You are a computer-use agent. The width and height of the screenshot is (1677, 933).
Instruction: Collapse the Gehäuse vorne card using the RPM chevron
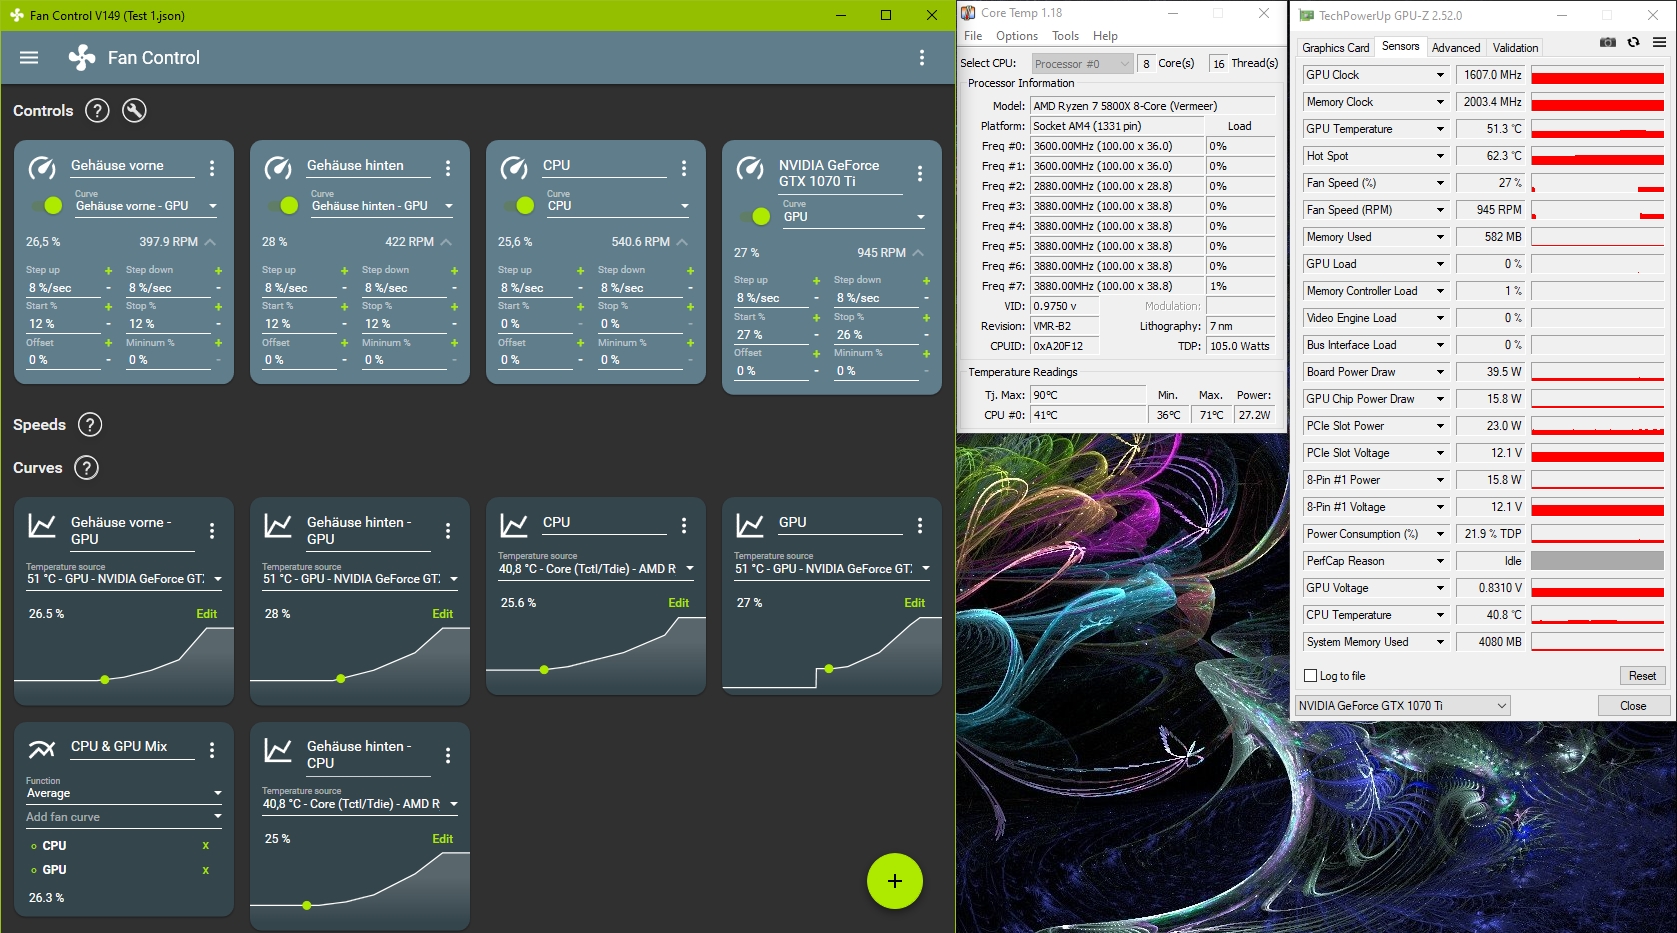210,242
